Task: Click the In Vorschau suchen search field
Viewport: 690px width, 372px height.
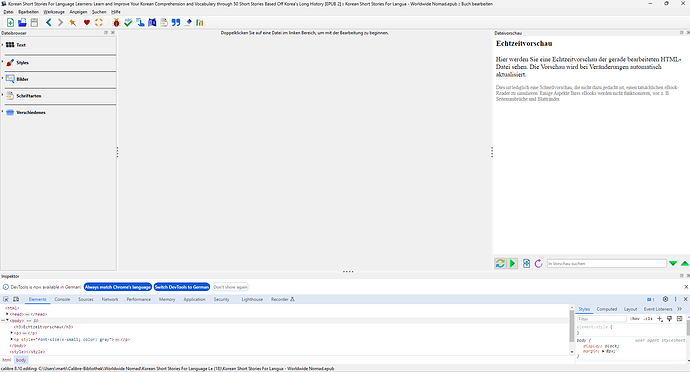Action: 607,263
